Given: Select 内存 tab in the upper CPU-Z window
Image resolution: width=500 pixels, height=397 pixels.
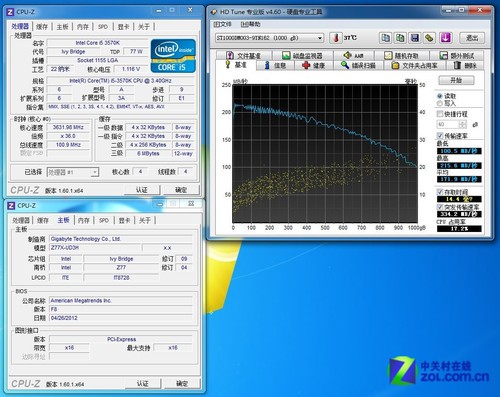Looking at the screenshot, I should [83, 27].
